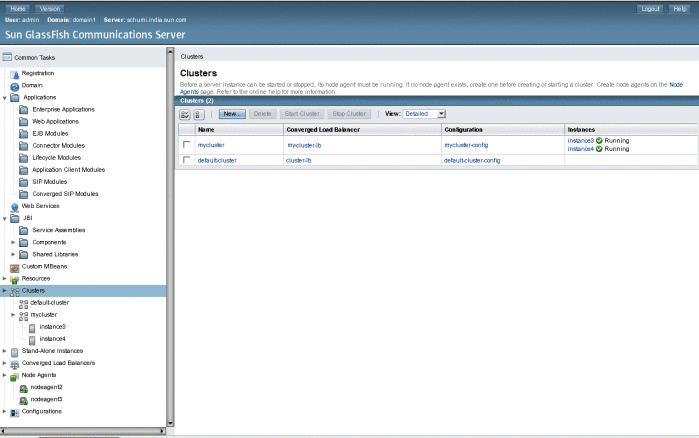
Task: Click the instance3 server icon
Action: coord(32,328)
